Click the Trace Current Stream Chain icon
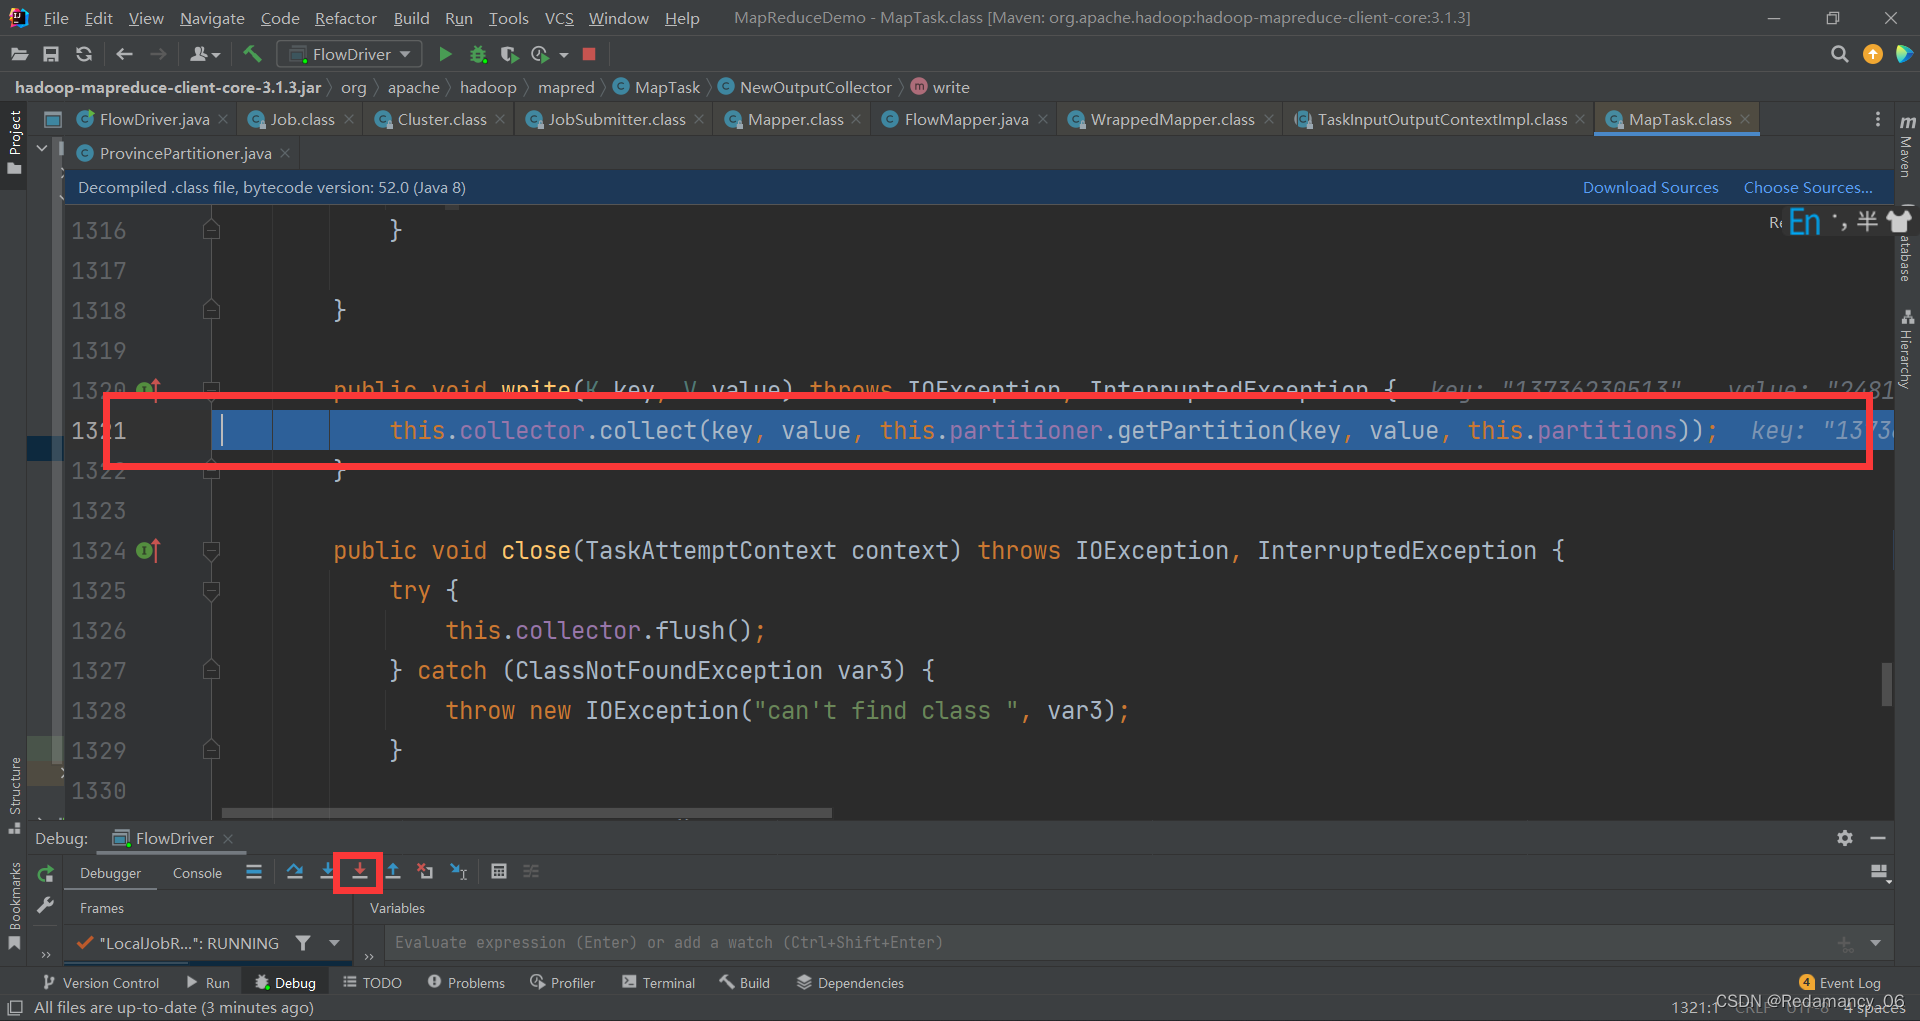This screenshot has height=1021, width=1920. [531, 872]
